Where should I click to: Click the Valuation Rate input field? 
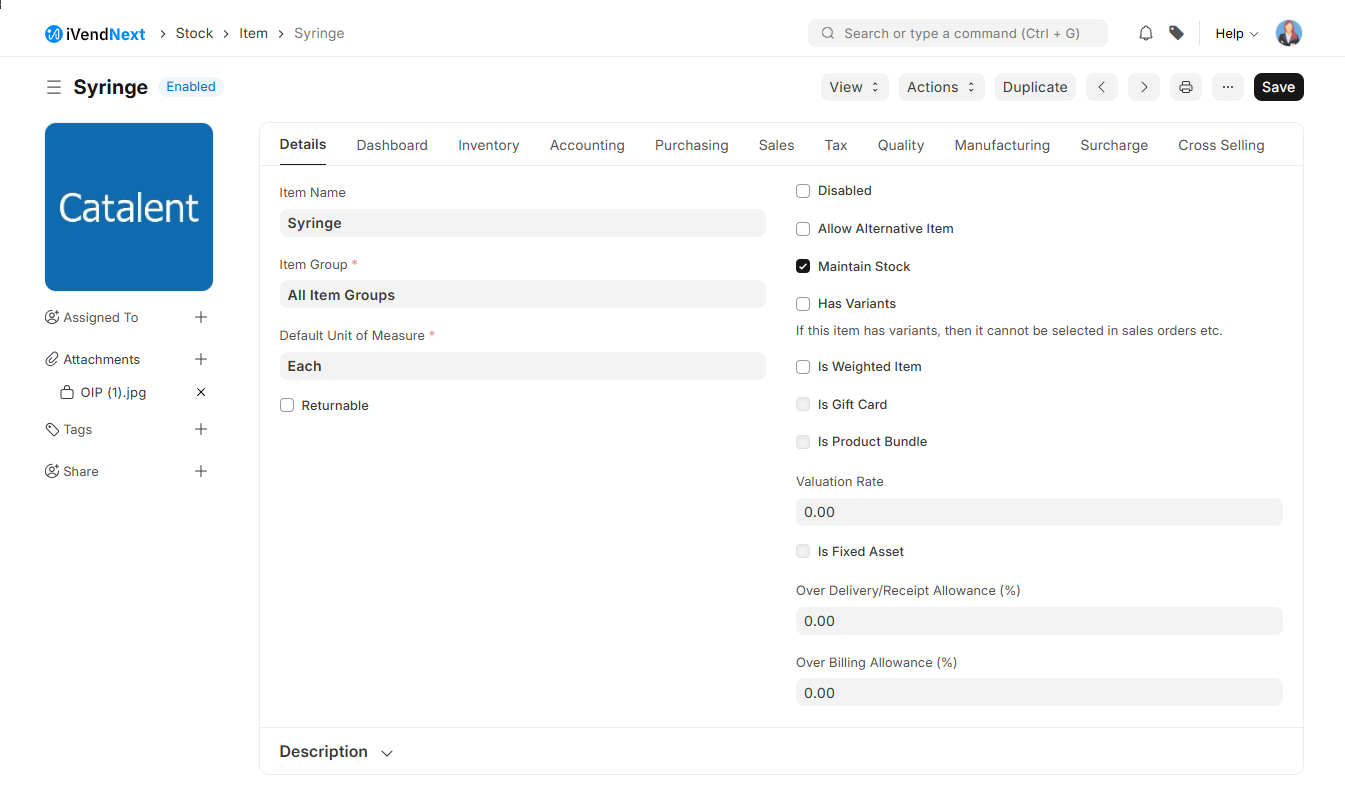tap(1038, 512)
